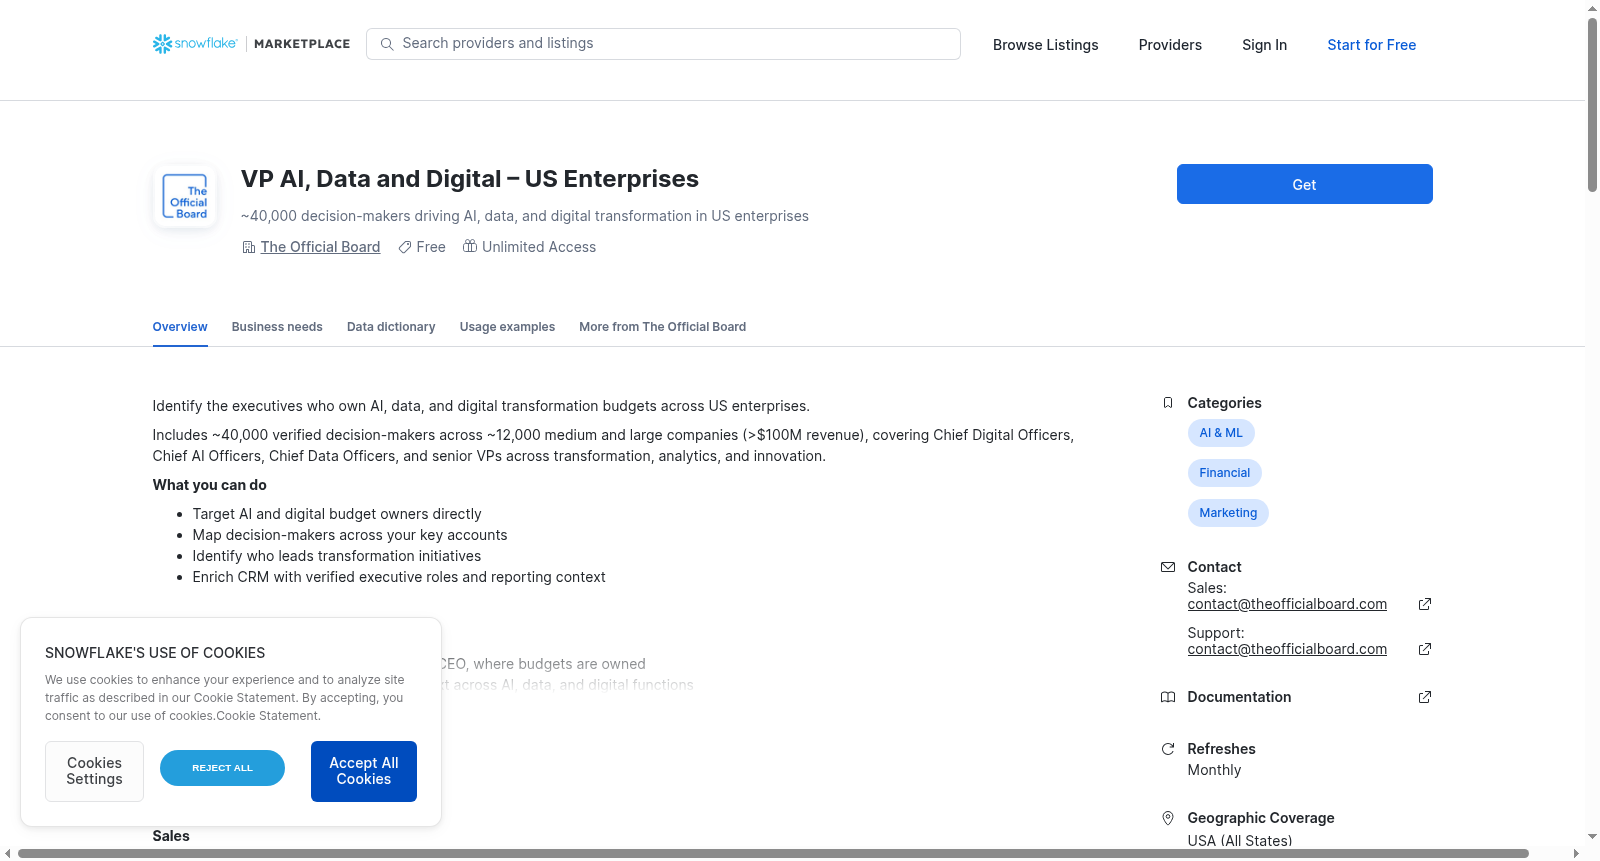Click the Snowflake logo
The image size is (1600, 861).
point(195,44)
